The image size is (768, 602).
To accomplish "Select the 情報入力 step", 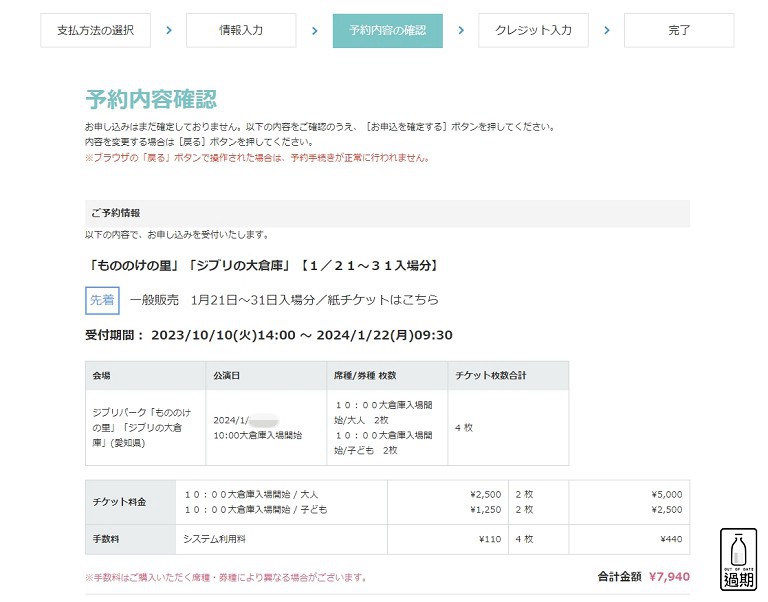I will 241,30.
